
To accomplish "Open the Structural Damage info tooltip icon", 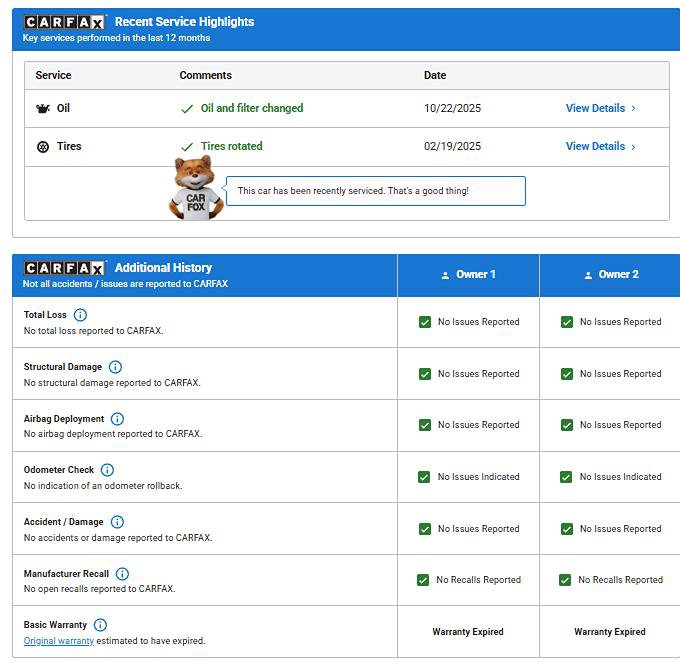I will tap(115, 367).
